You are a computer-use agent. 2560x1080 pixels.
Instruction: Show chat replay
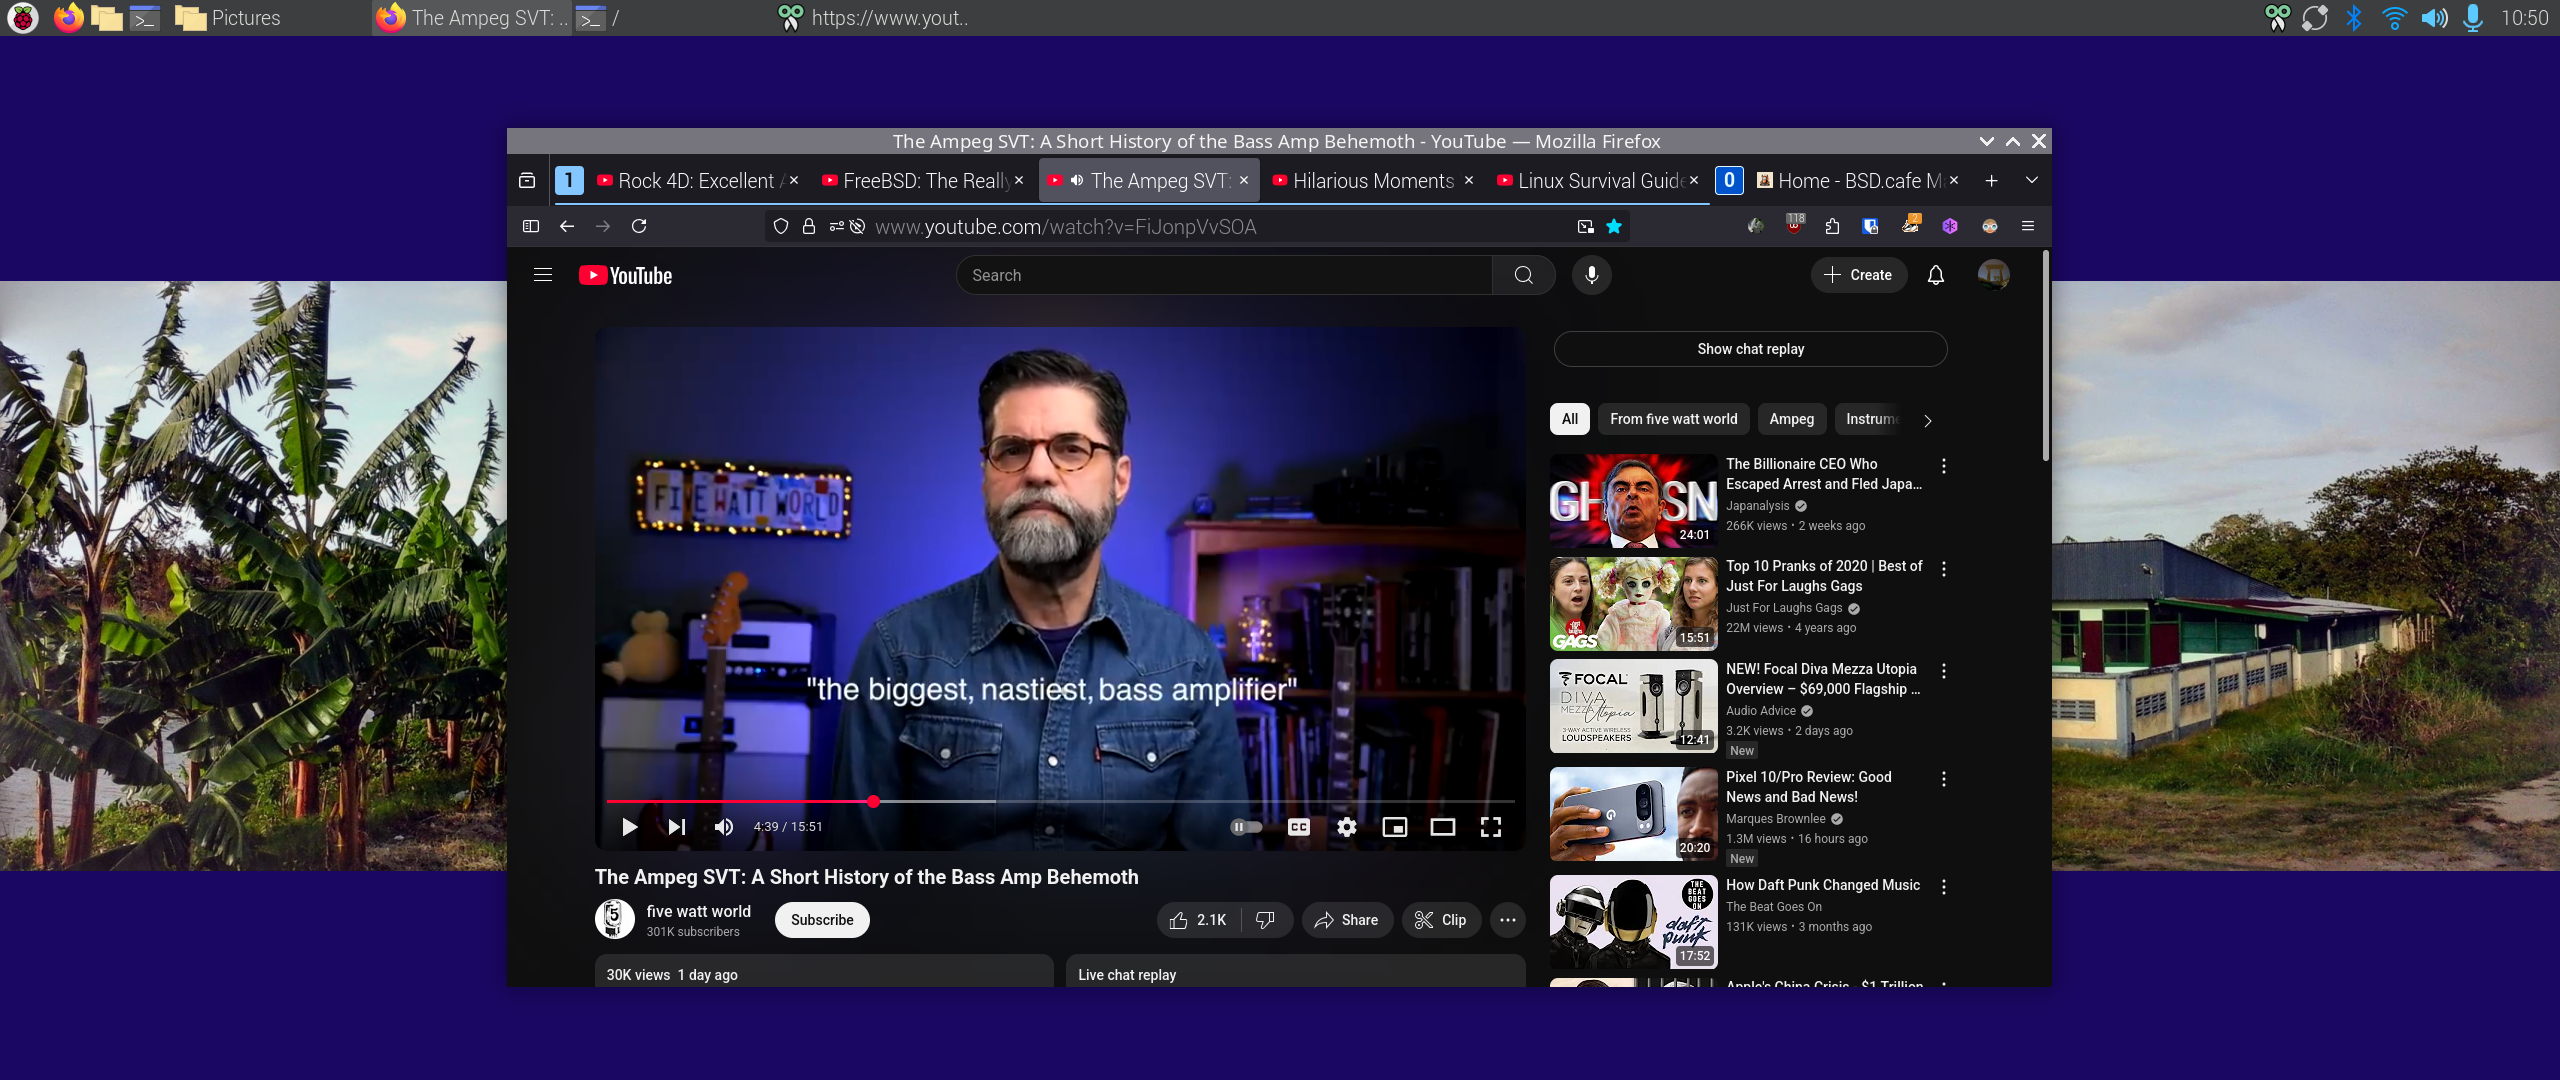click(1750, 349)
